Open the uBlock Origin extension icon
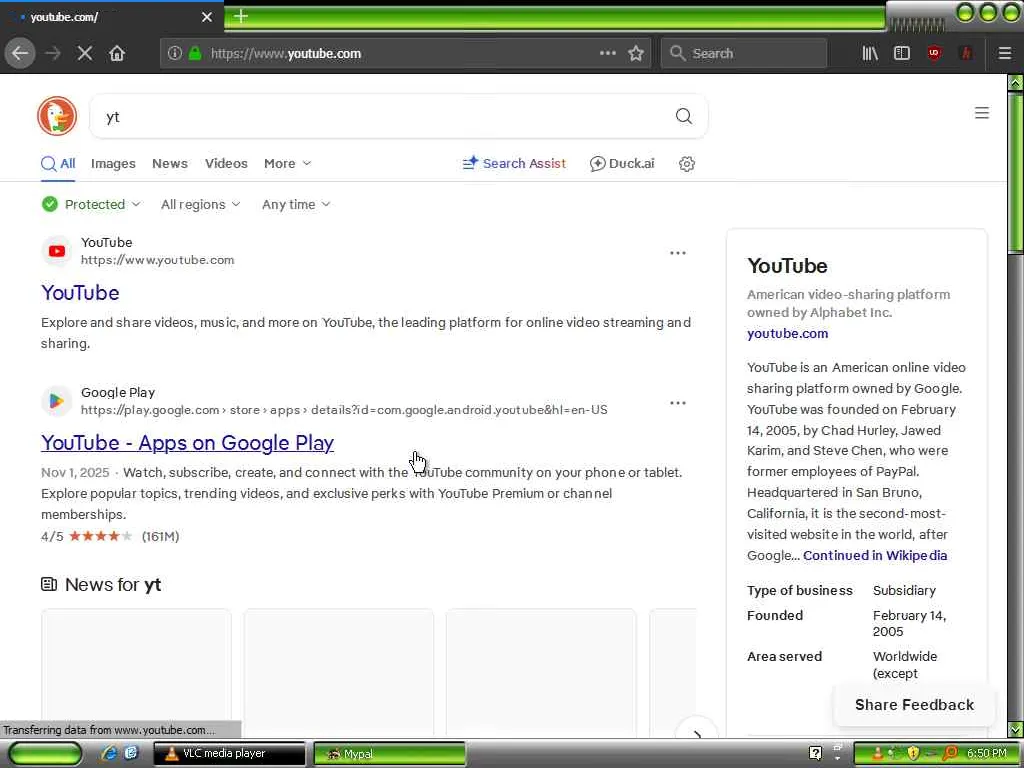The width and height of the screenshot is (1024, 768). coord(935,54)
